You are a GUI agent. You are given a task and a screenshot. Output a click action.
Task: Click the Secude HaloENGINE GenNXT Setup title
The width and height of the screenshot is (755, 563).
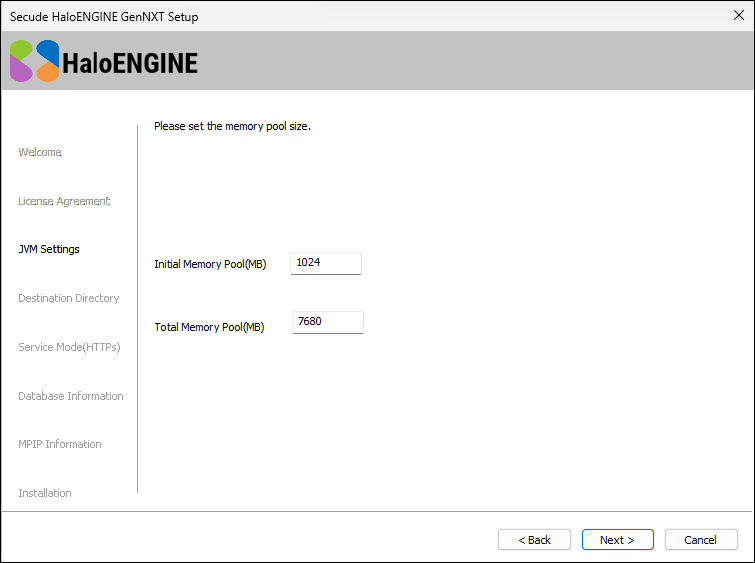(x=104, y=17)
